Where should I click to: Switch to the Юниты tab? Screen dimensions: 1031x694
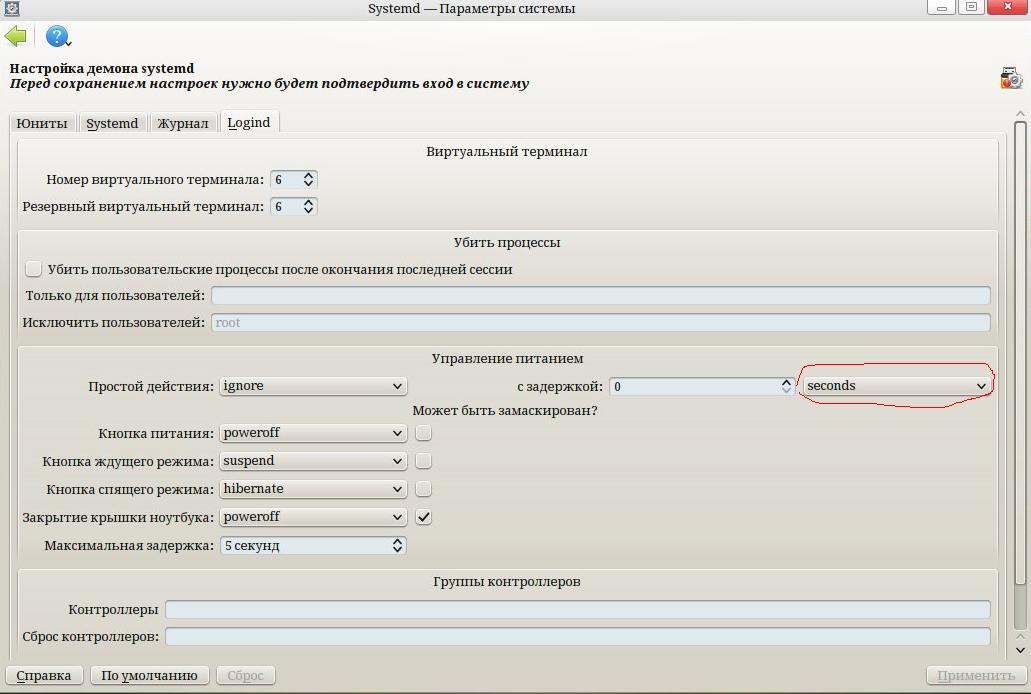pyautogui.click(x=42, y=123)
